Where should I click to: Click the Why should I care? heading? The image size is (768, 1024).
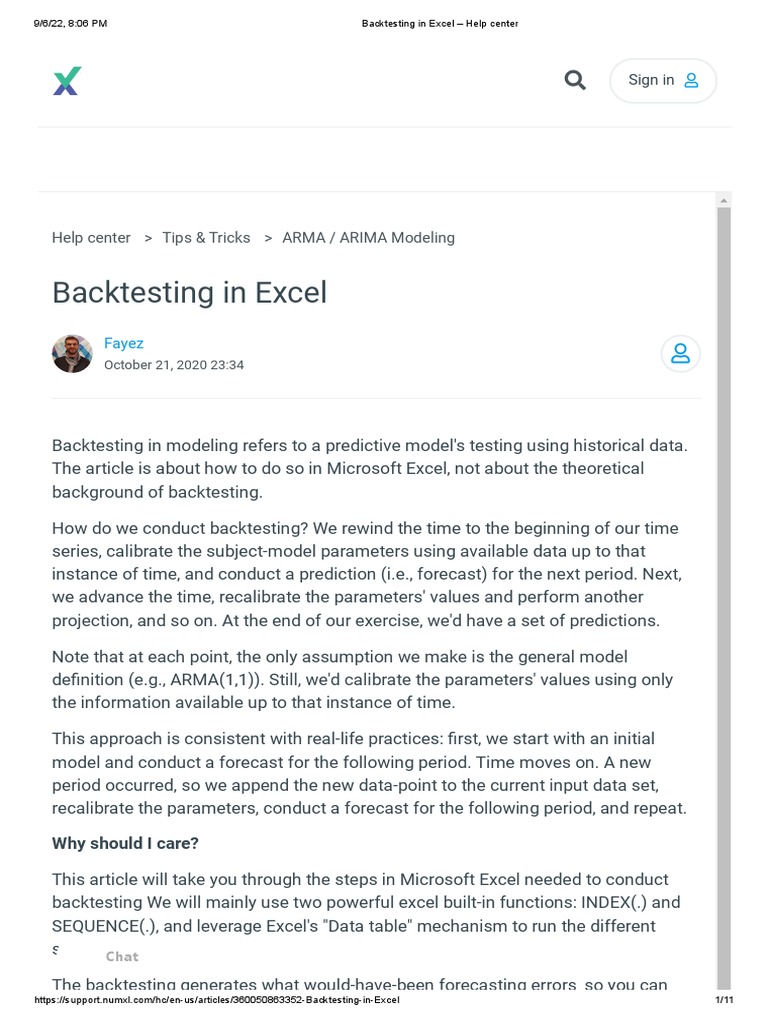point(125,843)
